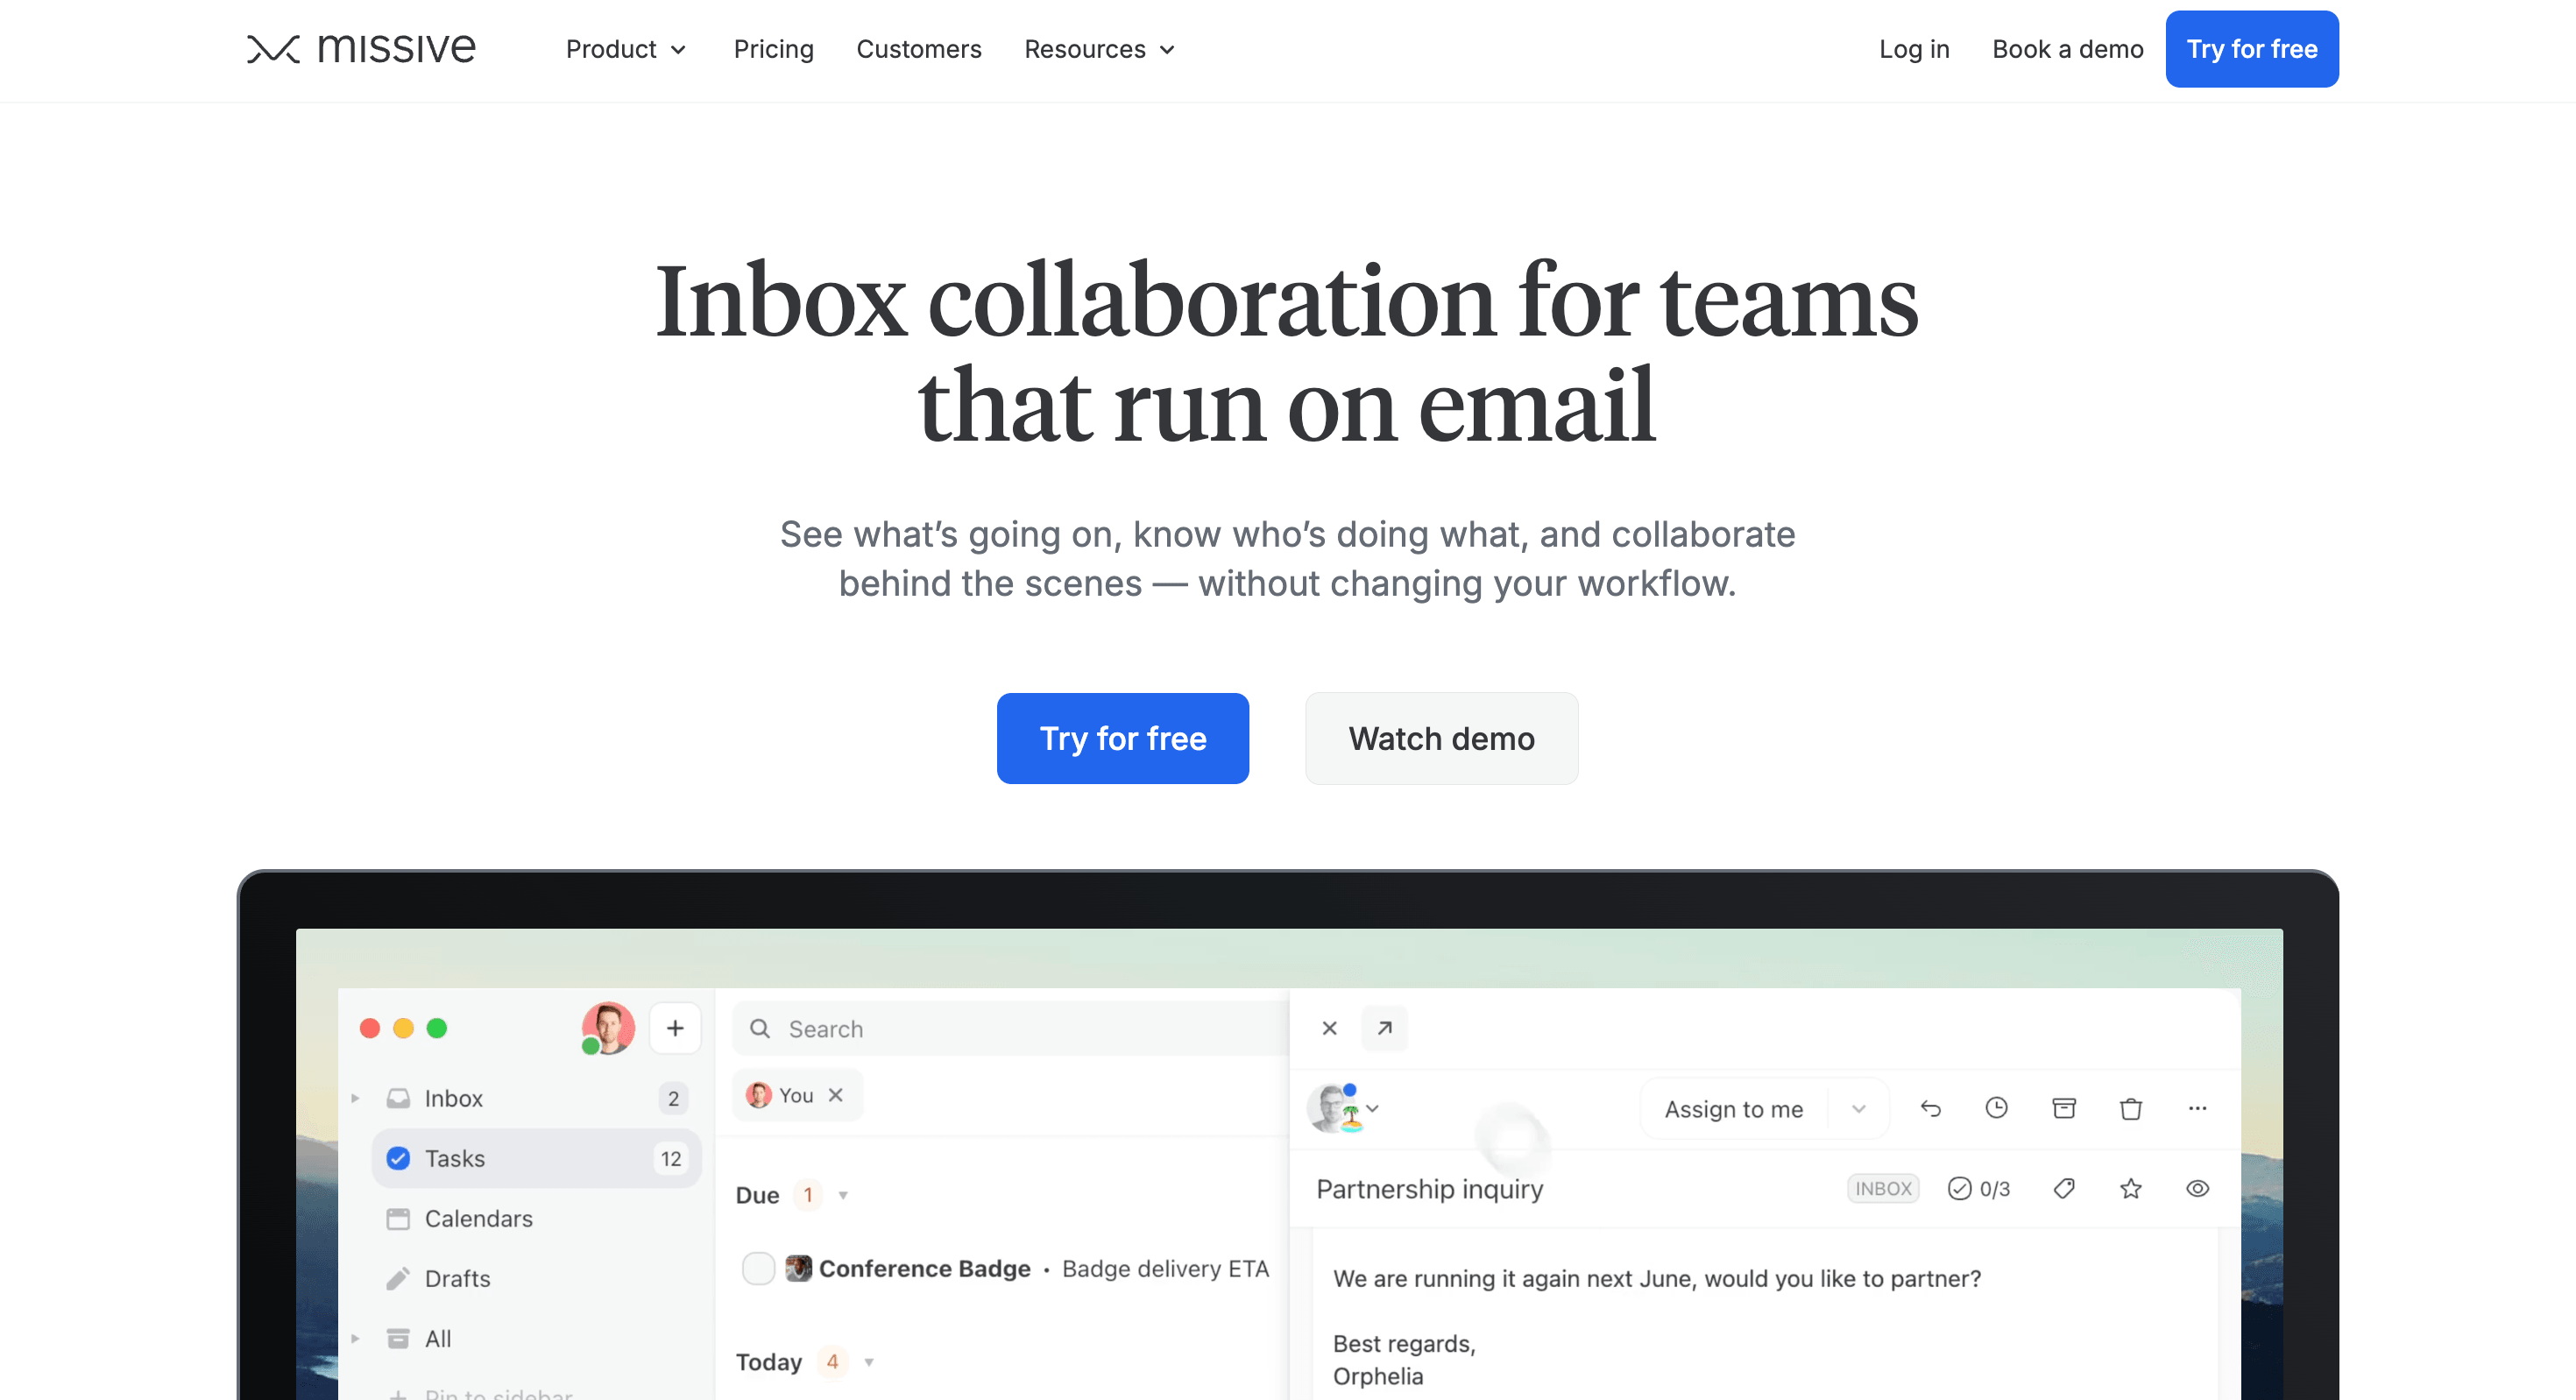Open the assignee avatar dropdown
The image size is (2576, 1400).
pyautogui.click(x=1344, y=1108)
